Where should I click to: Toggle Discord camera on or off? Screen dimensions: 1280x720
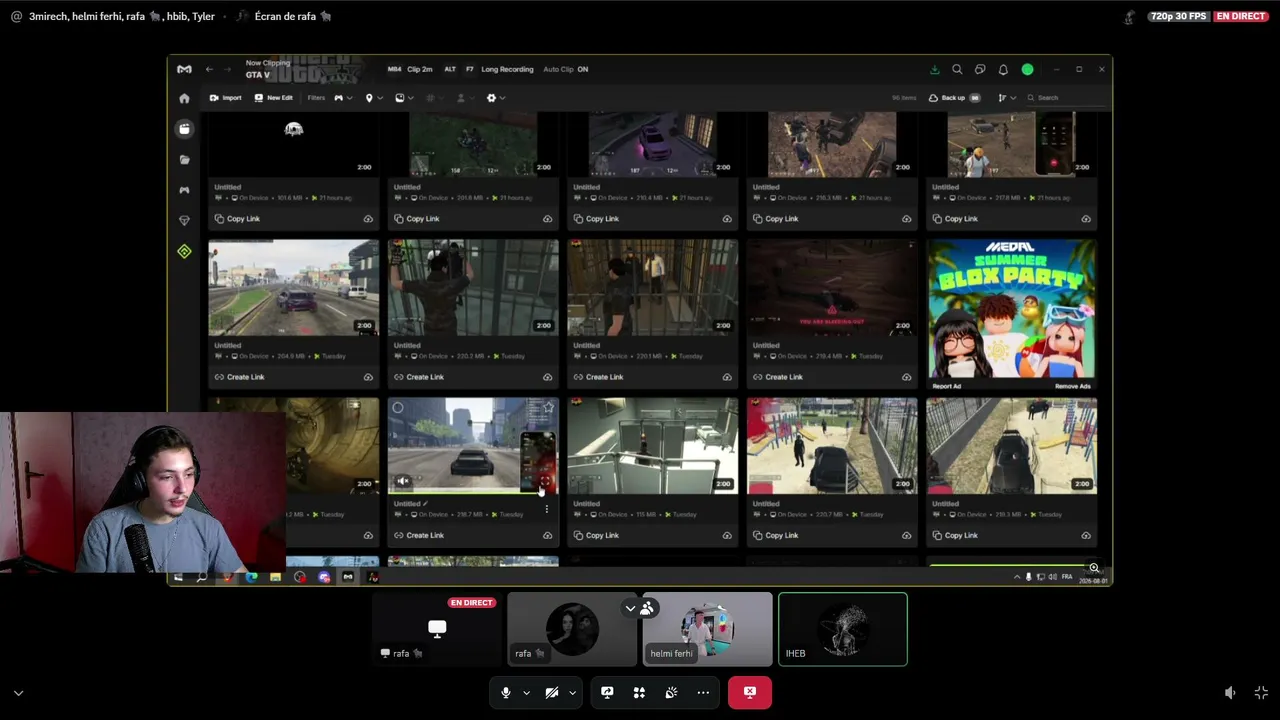pyautogui.click(x=551, y=692)
